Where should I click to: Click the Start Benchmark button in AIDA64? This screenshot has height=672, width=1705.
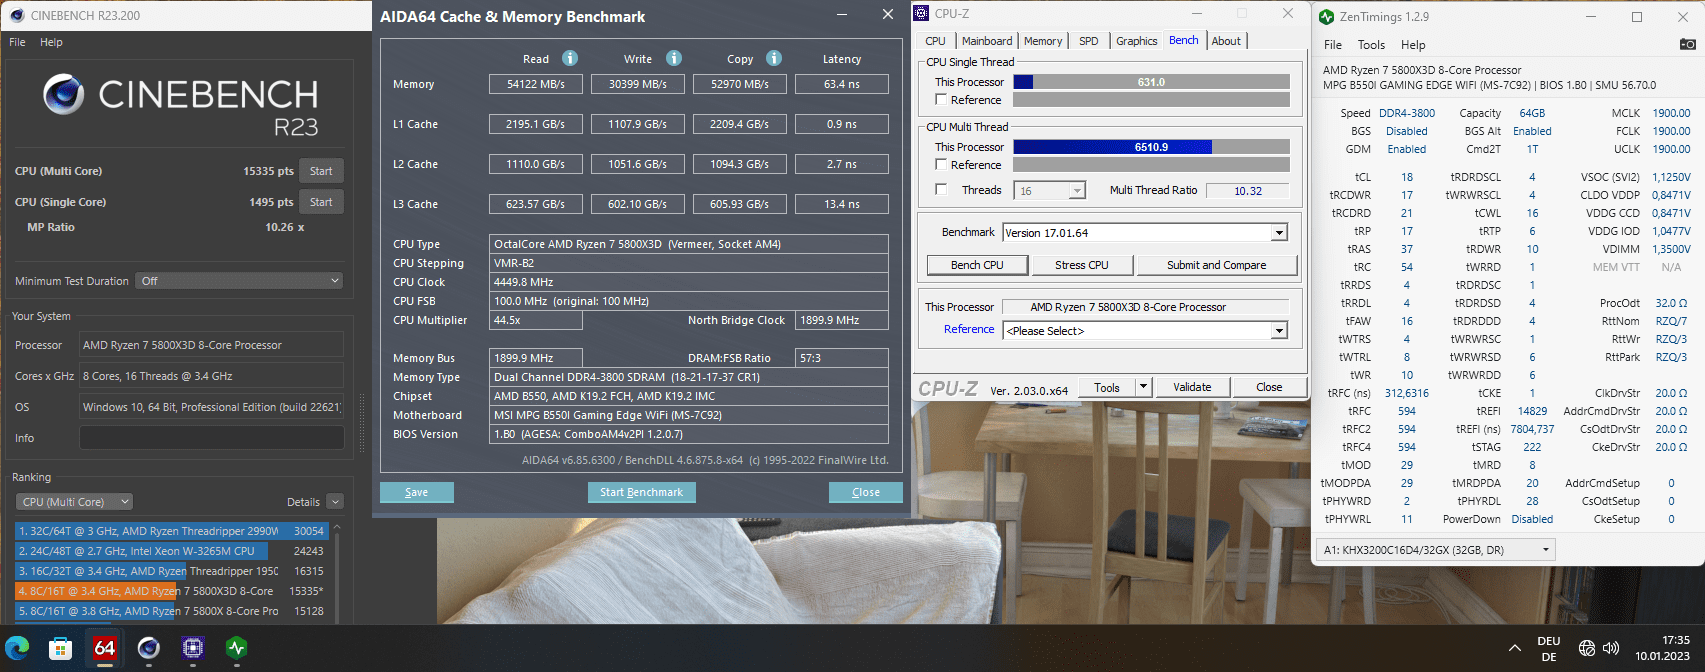click(x=641, y=492)
